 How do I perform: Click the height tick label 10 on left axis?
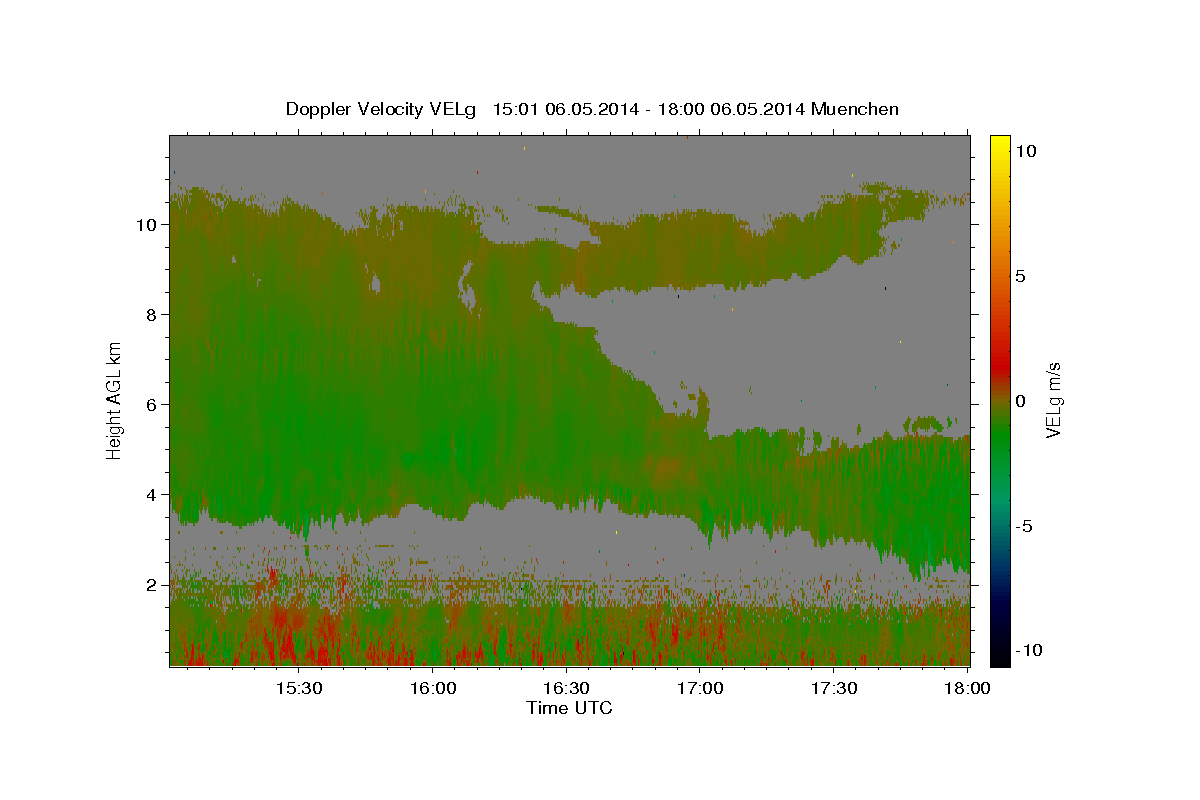click(x=147, y=224)
